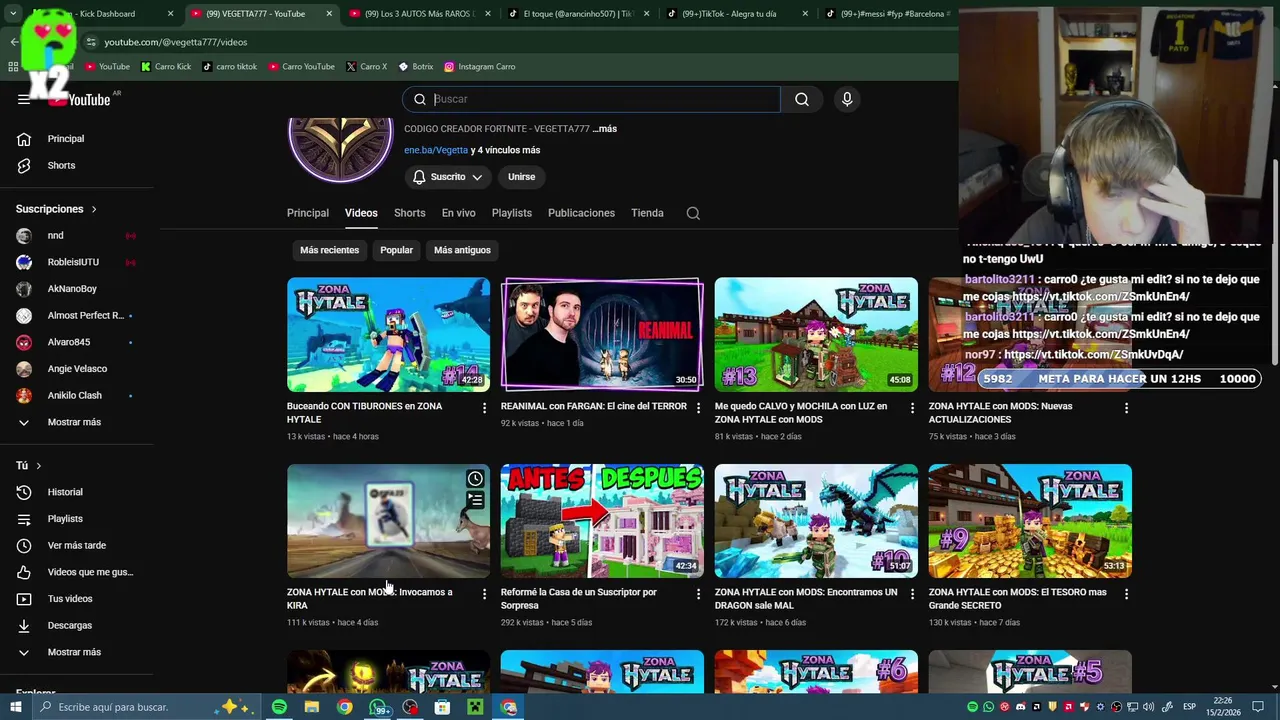This screenshot has width=1280, height=720.
Task: Show more under Tú with Mostrar más
Action: pos(74,652)
